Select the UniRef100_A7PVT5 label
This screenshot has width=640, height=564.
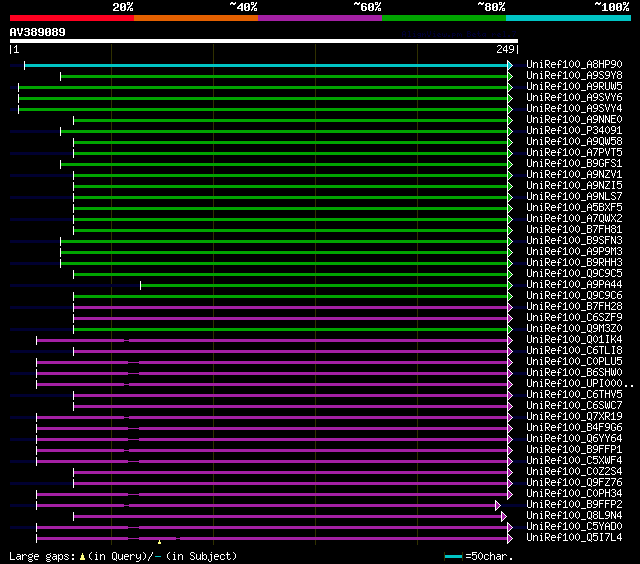pyautogui.click(x=574, y=153)
